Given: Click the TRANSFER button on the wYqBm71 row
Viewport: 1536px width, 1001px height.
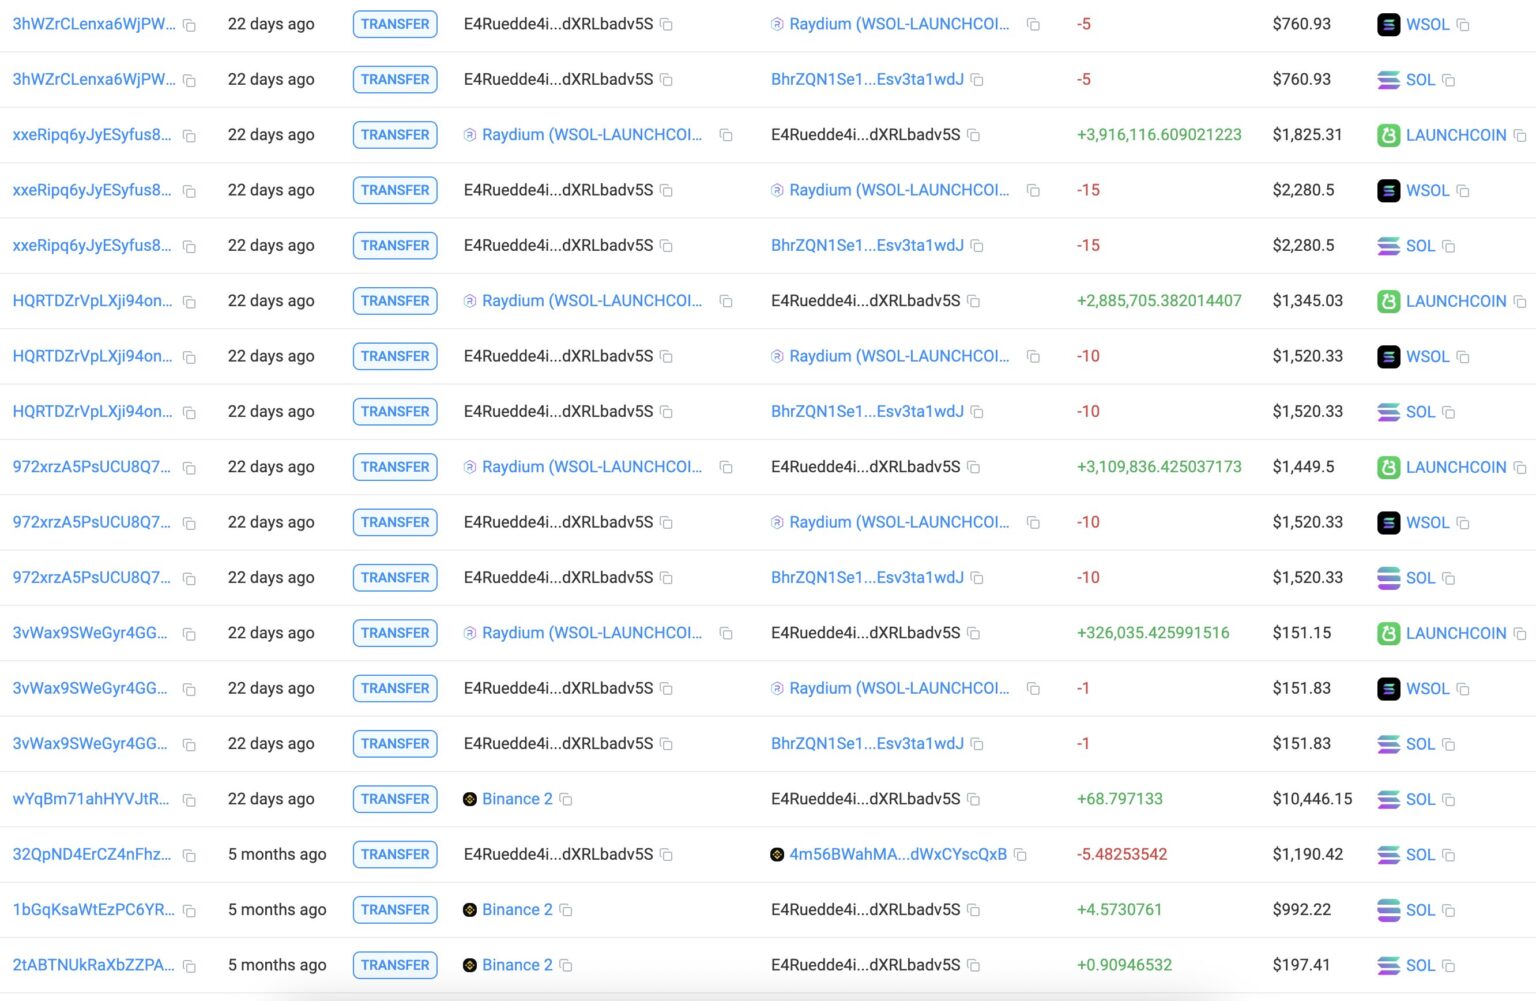Looking at the screenshot, I should click(x=394, y=799).
